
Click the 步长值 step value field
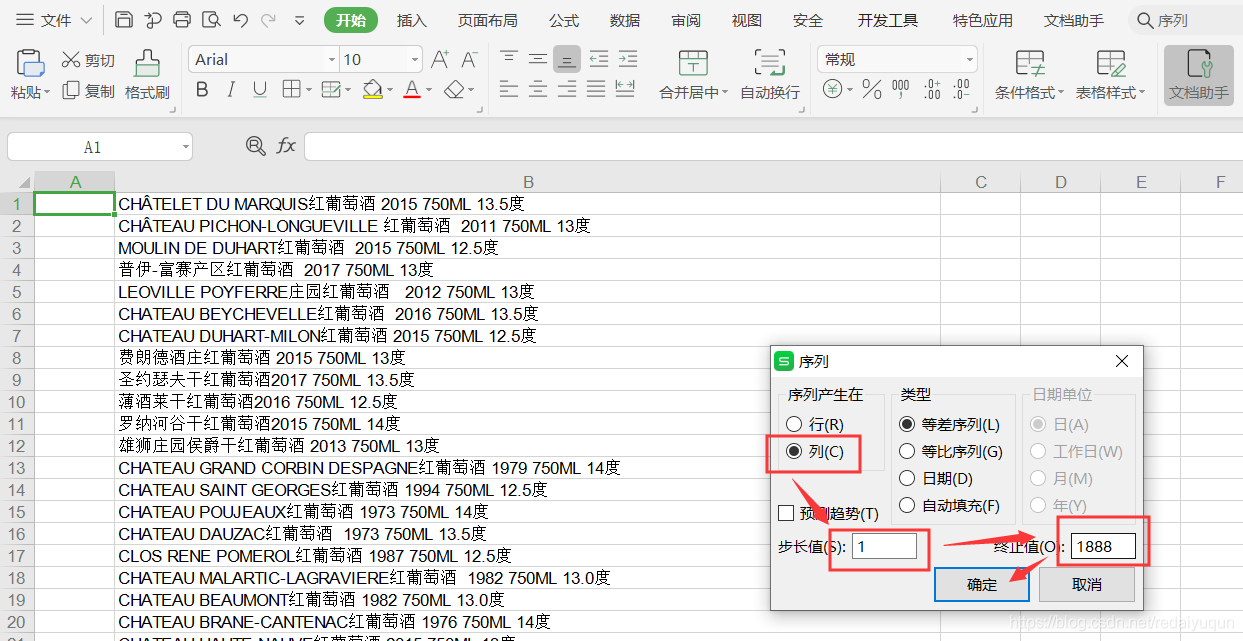(x=885, y=546)
